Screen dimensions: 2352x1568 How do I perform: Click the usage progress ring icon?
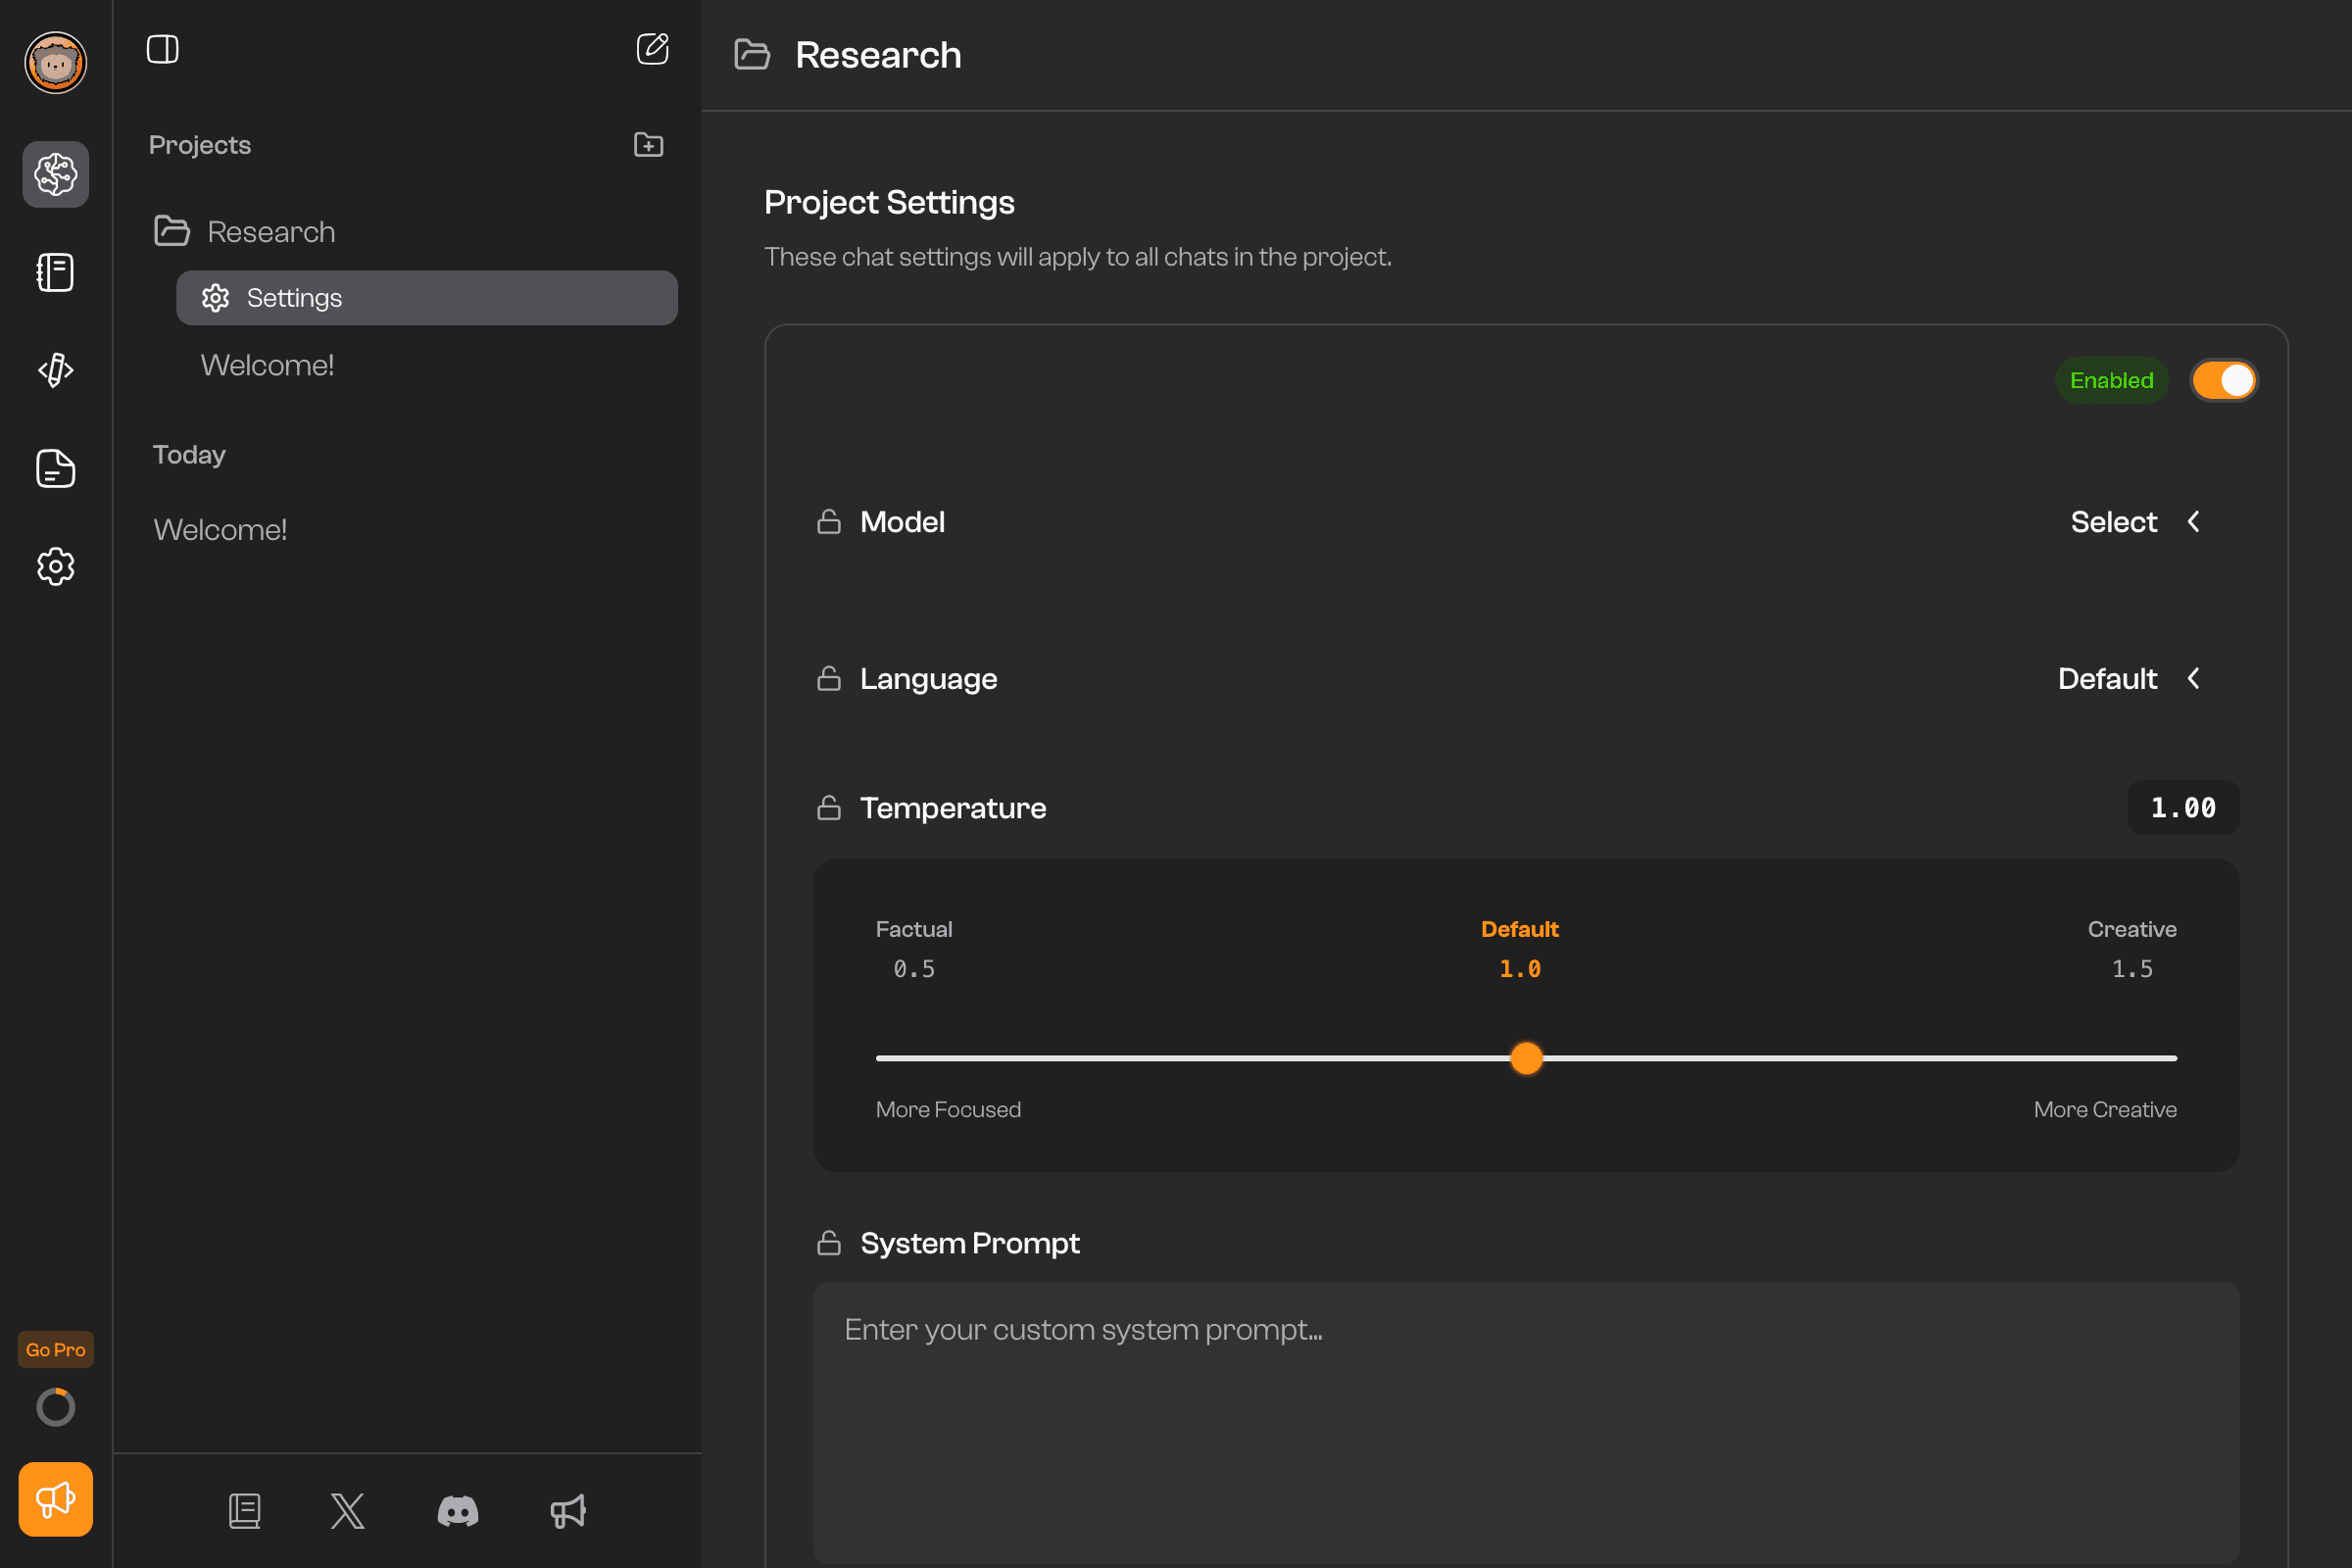tap(56, 1407)
